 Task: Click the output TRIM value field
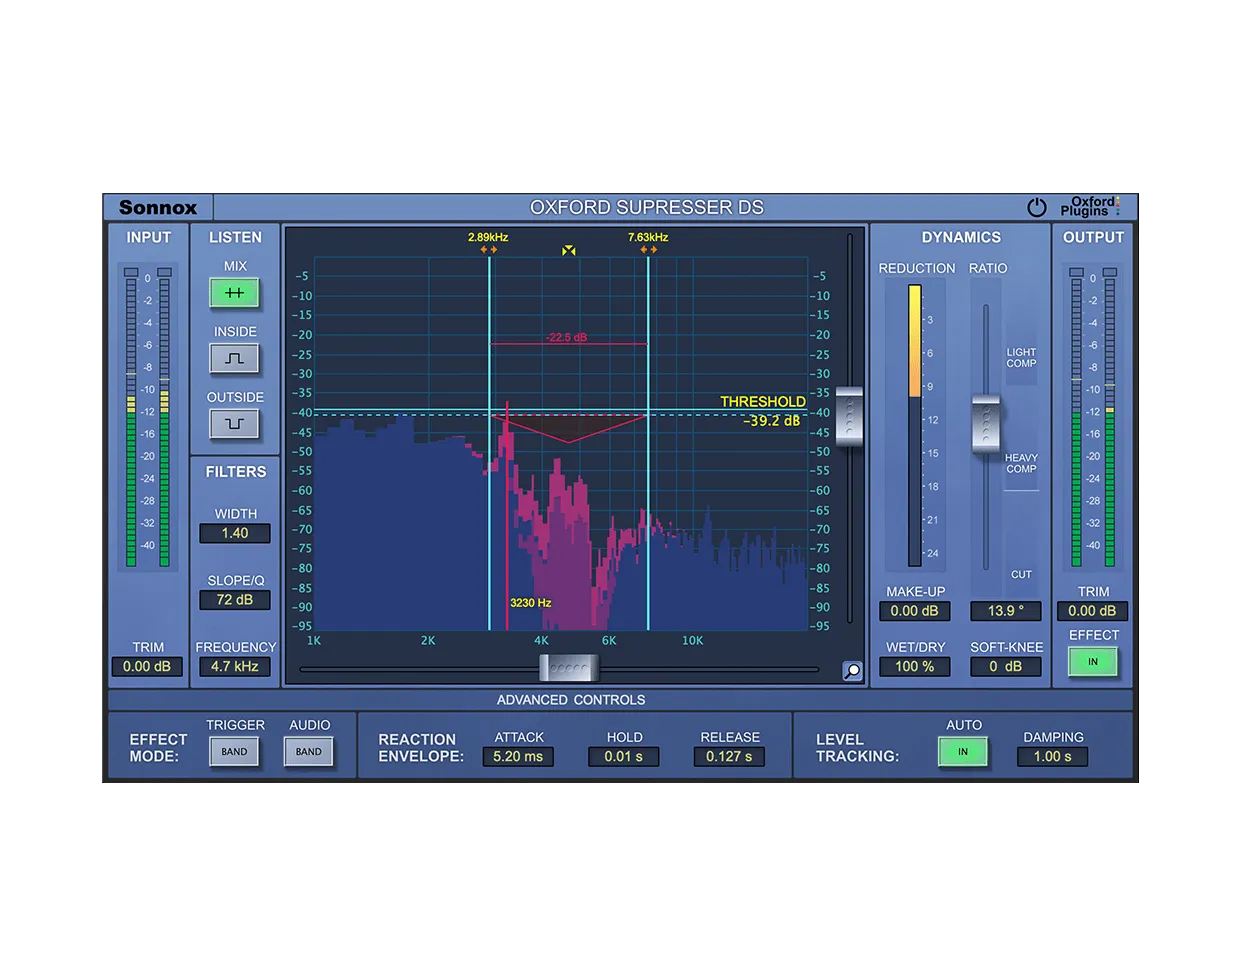(x=1093, y=611)
